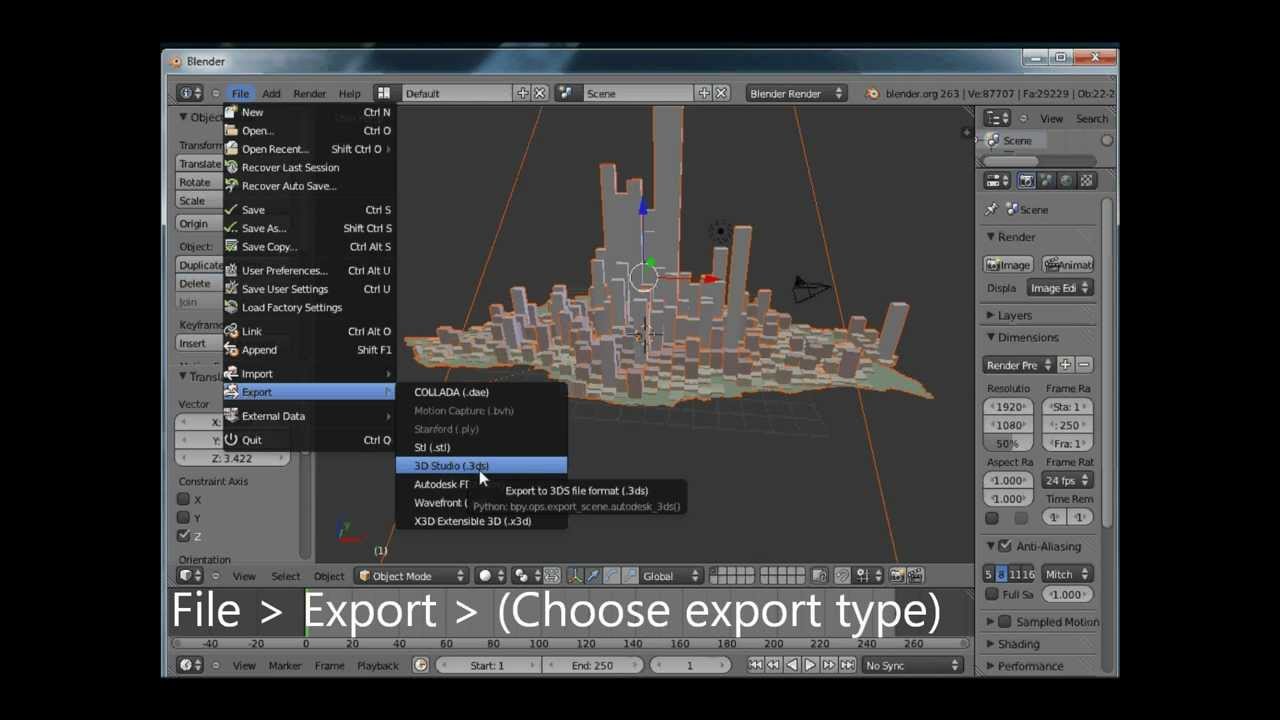Image resolution: width=1280 pixels, height=720 pixels.
Task: Enable the Full Sample checkbox
Action: [x=991, y=594]
